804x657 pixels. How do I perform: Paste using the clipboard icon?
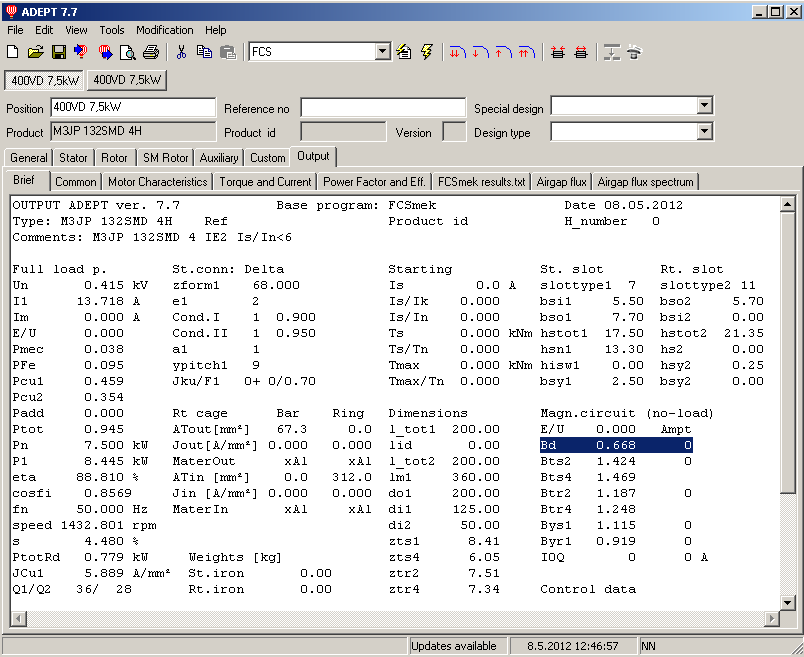coord(228,52)
